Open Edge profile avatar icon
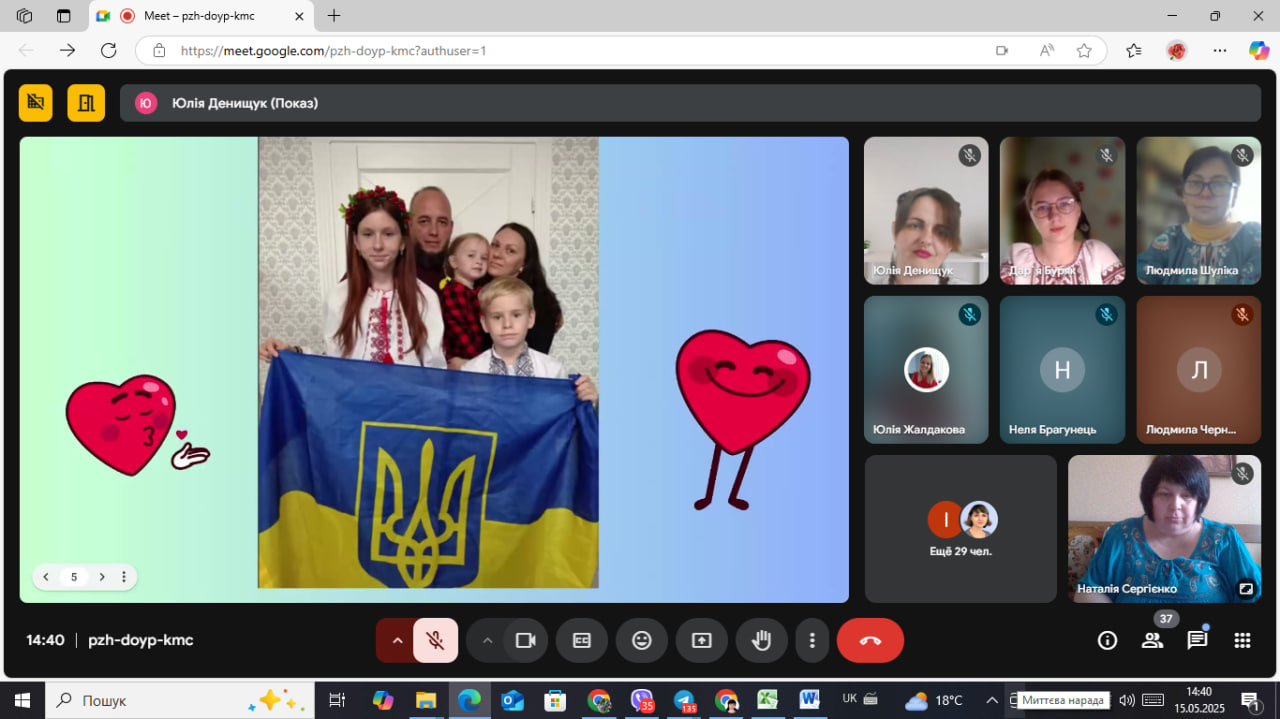This screenshot has width=1280, height=719. (1176, 50)
